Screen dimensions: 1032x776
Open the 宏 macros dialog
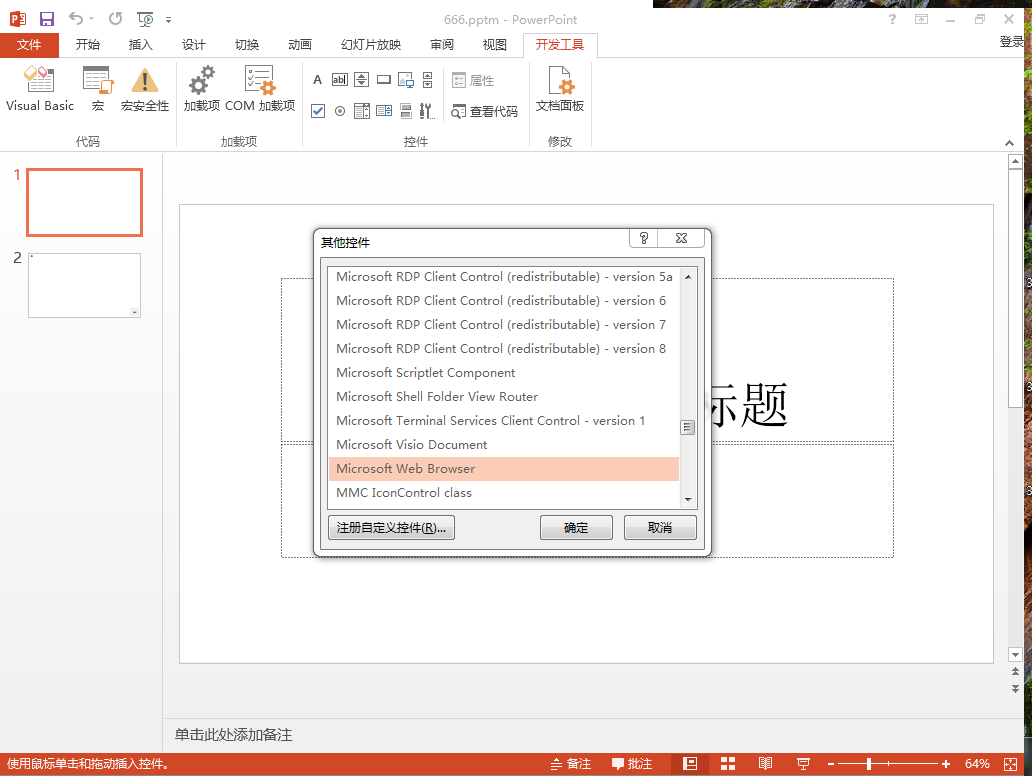(x=98, y=89)
